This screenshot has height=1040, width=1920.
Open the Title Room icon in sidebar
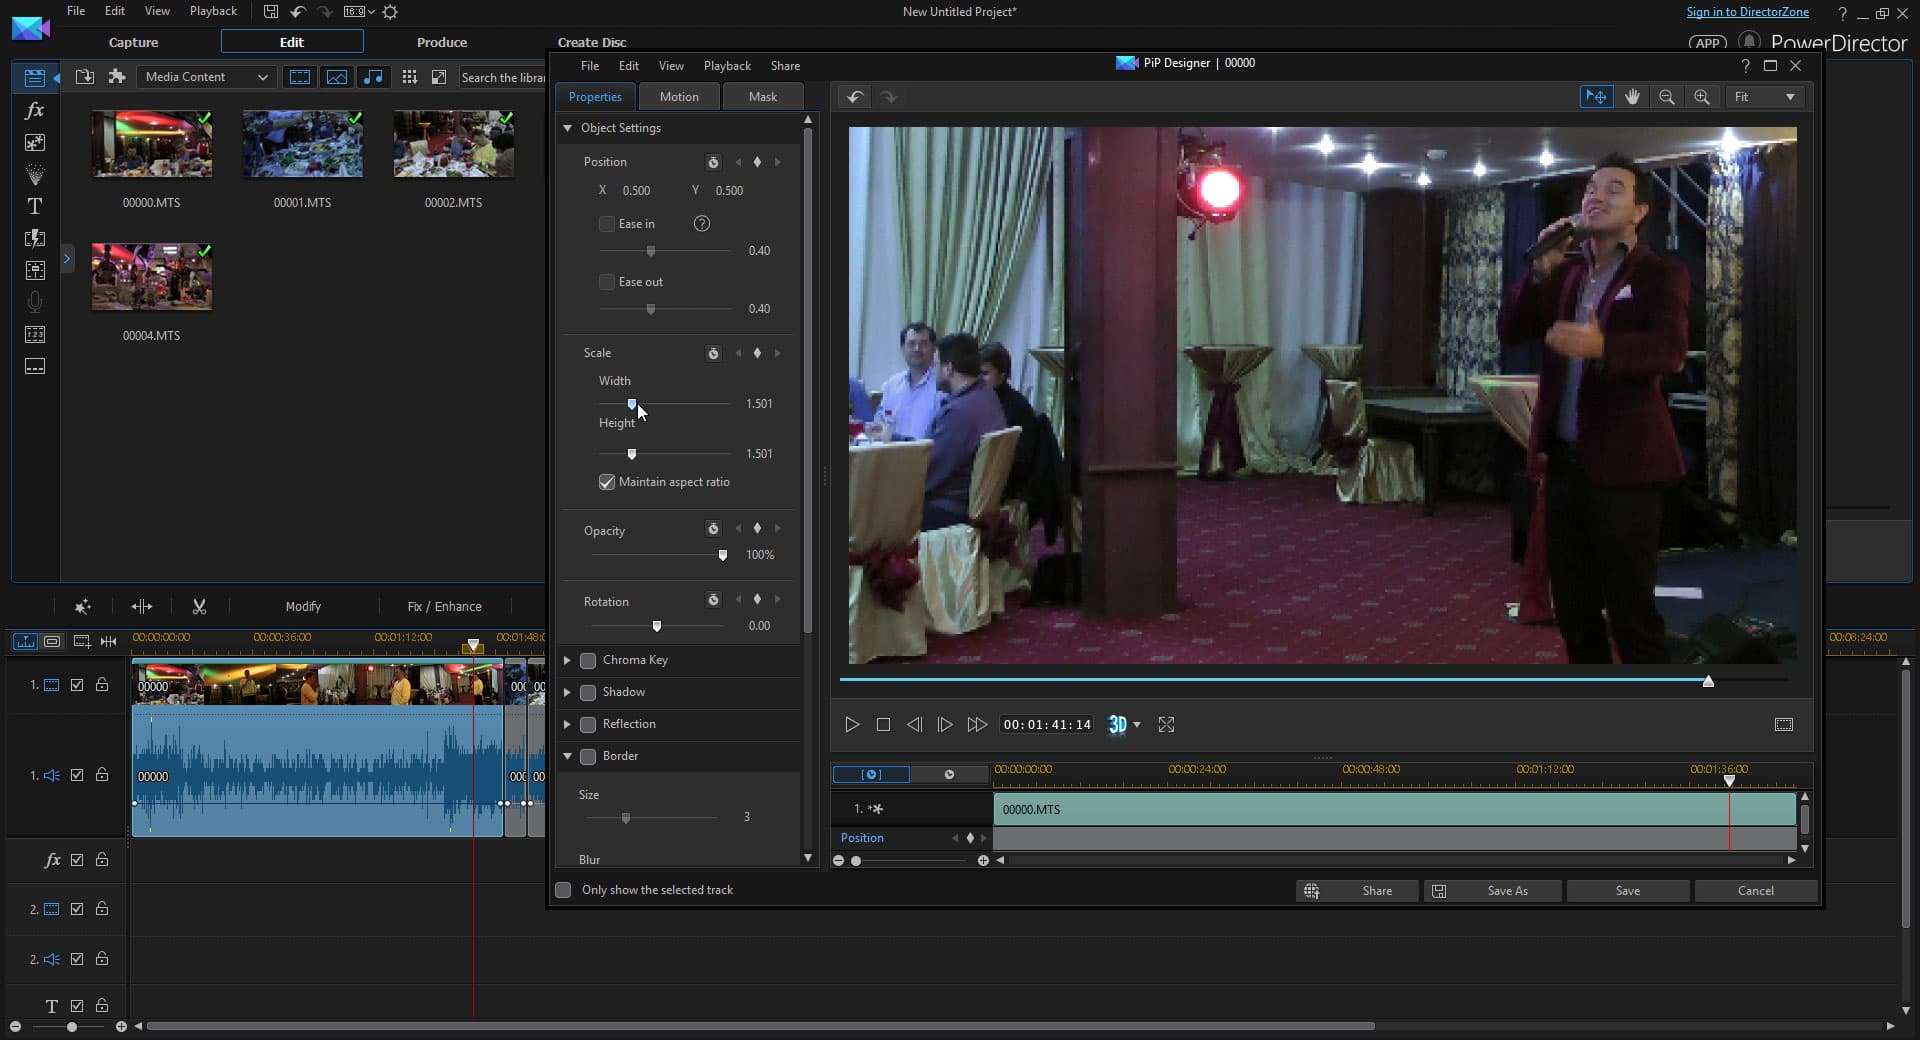pos(35,206)
